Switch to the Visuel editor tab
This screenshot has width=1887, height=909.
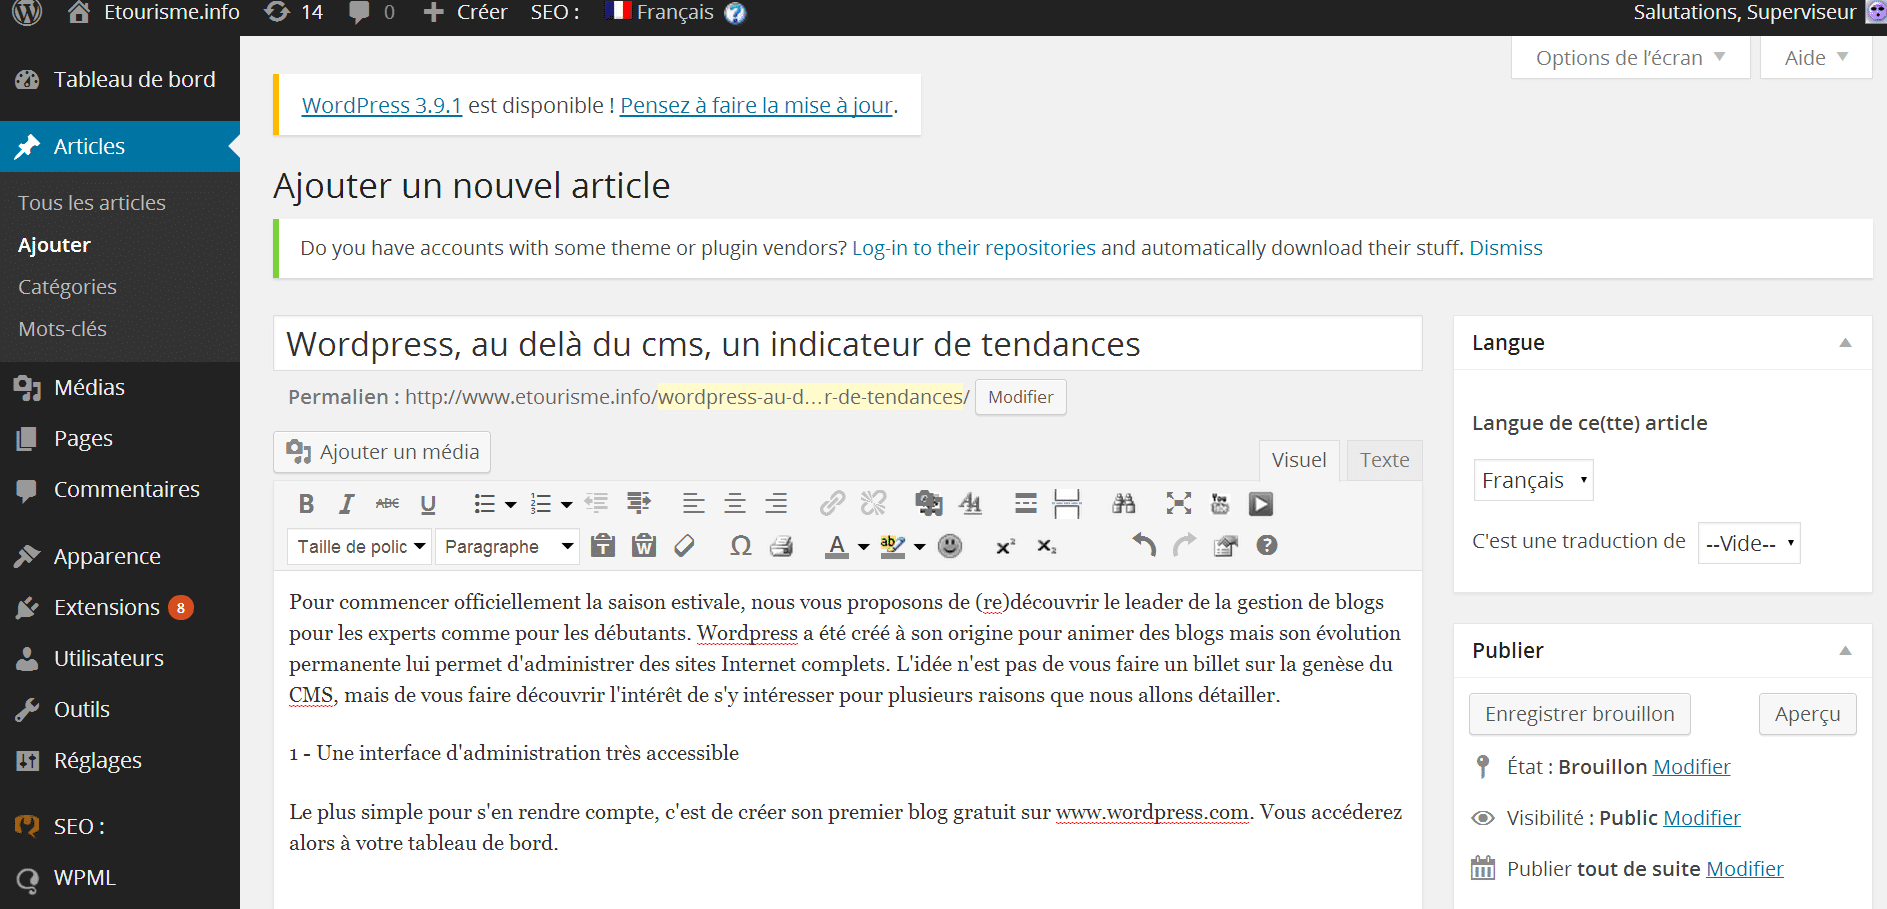click(x=1299, y=460)
